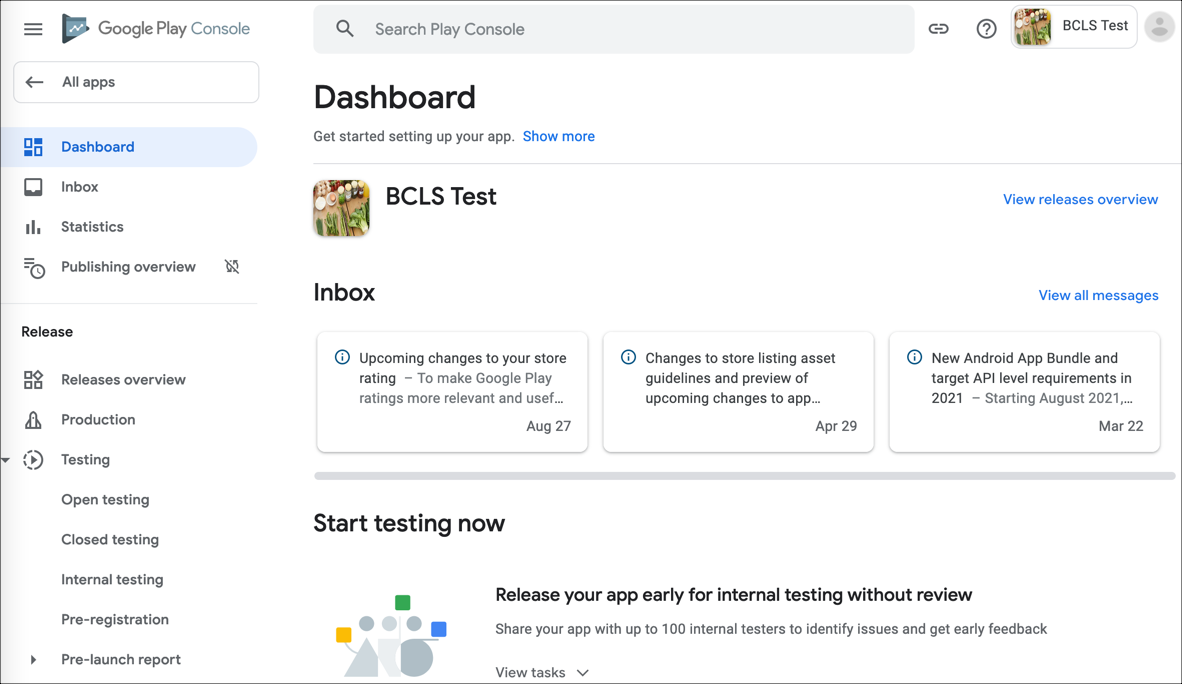Click View releases overview link

tap(1080, 199)
